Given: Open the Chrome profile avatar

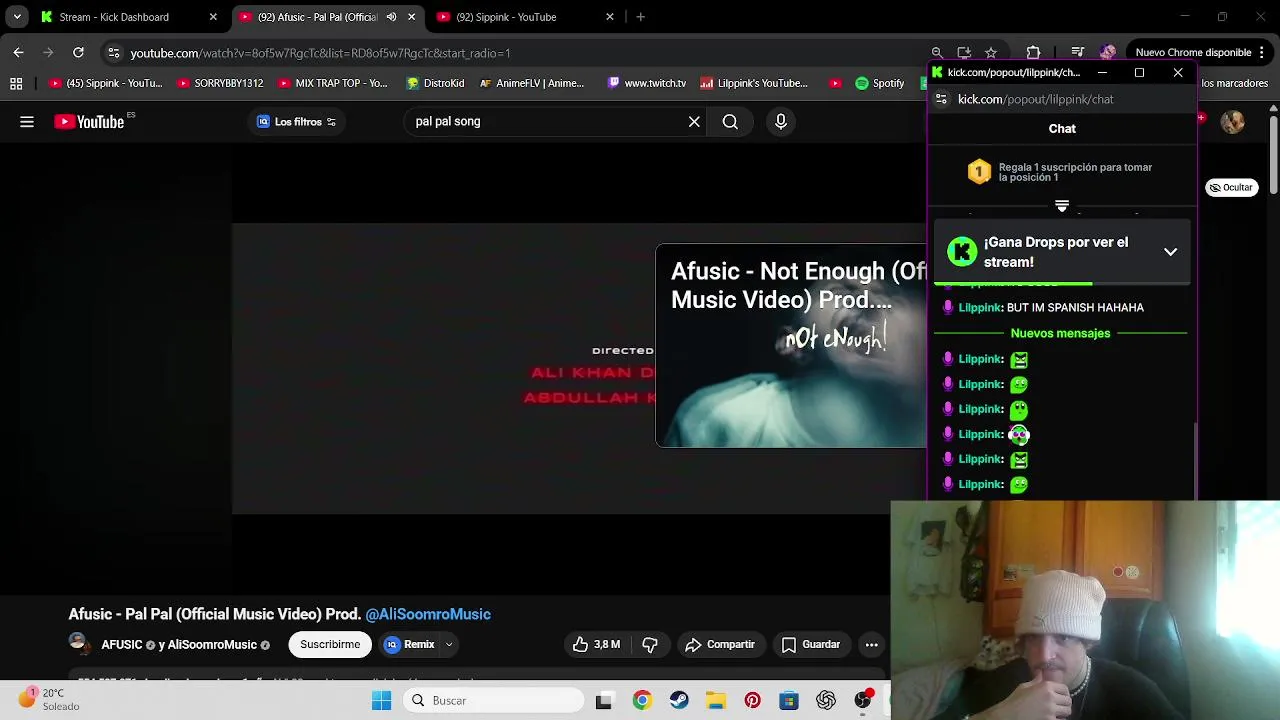Looking at the screenshot, I should click(1107, 52).
